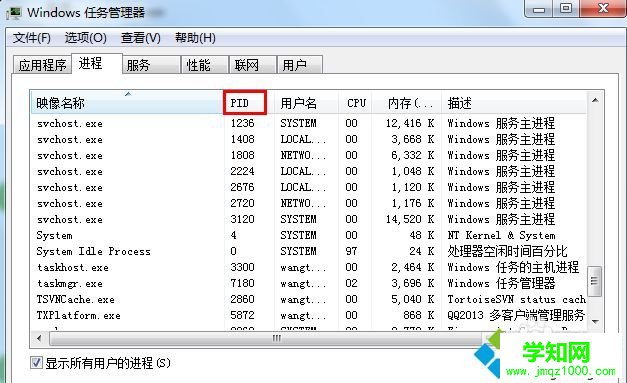Select svchost.exe row with PID 2224
Image resolution: width=627 pixels, height=383 pixels.
309,171
